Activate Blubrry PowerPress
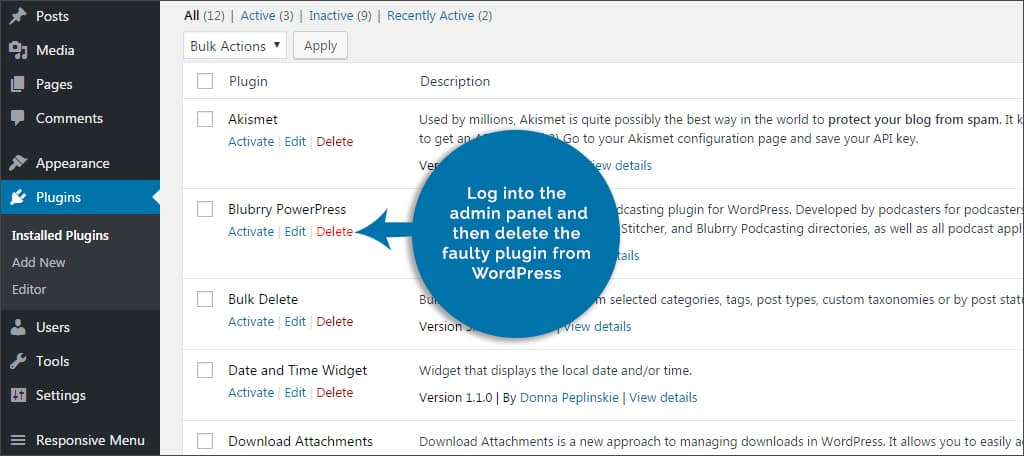The image size is (1024, 456). (x=251, y=232)
